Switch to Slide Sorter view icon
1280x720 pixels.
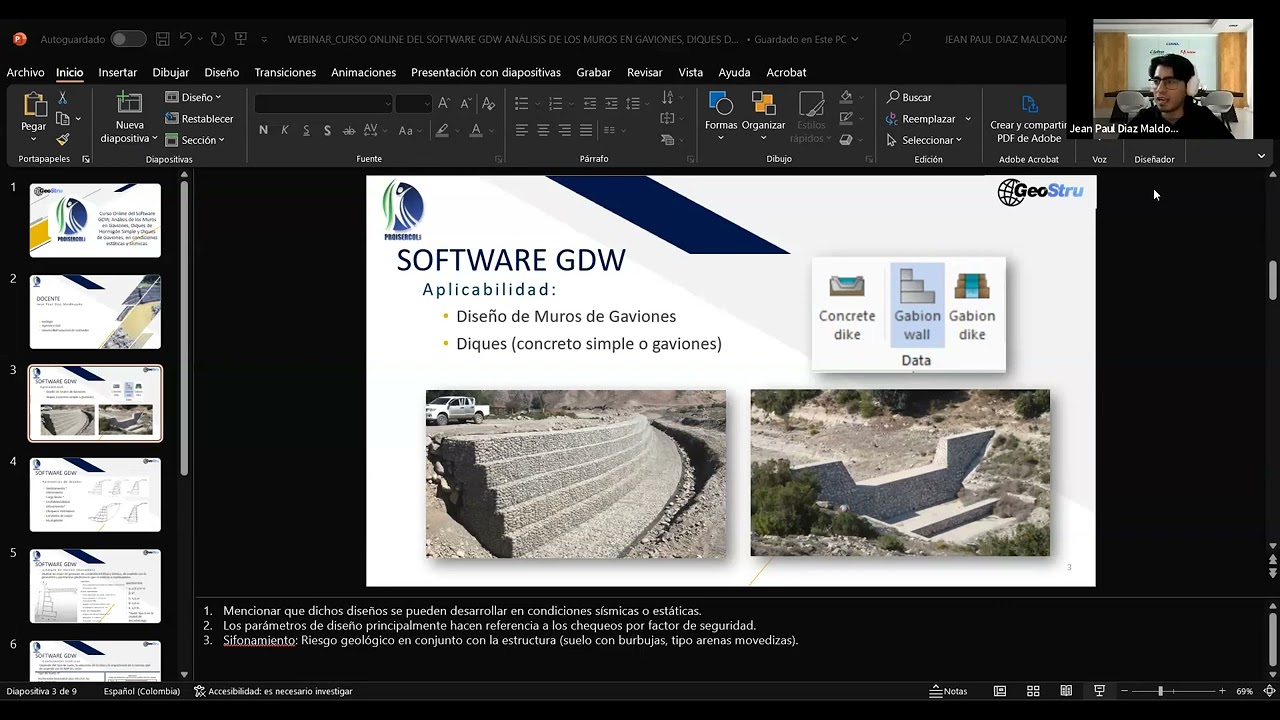pyautogui.click(x=1033, y=691)
